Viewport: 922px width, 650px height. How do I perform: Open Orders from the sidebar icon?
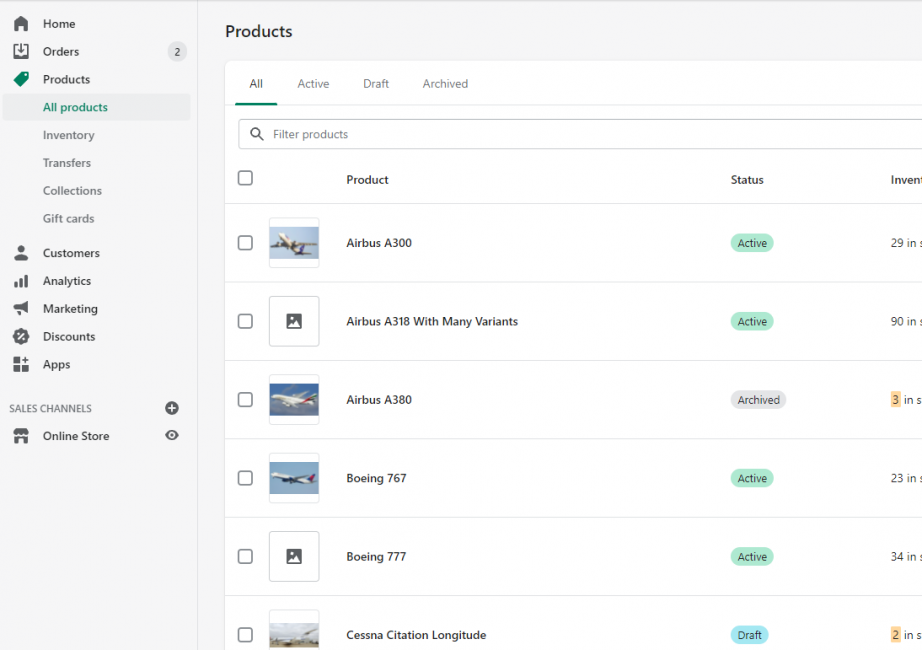21,51
